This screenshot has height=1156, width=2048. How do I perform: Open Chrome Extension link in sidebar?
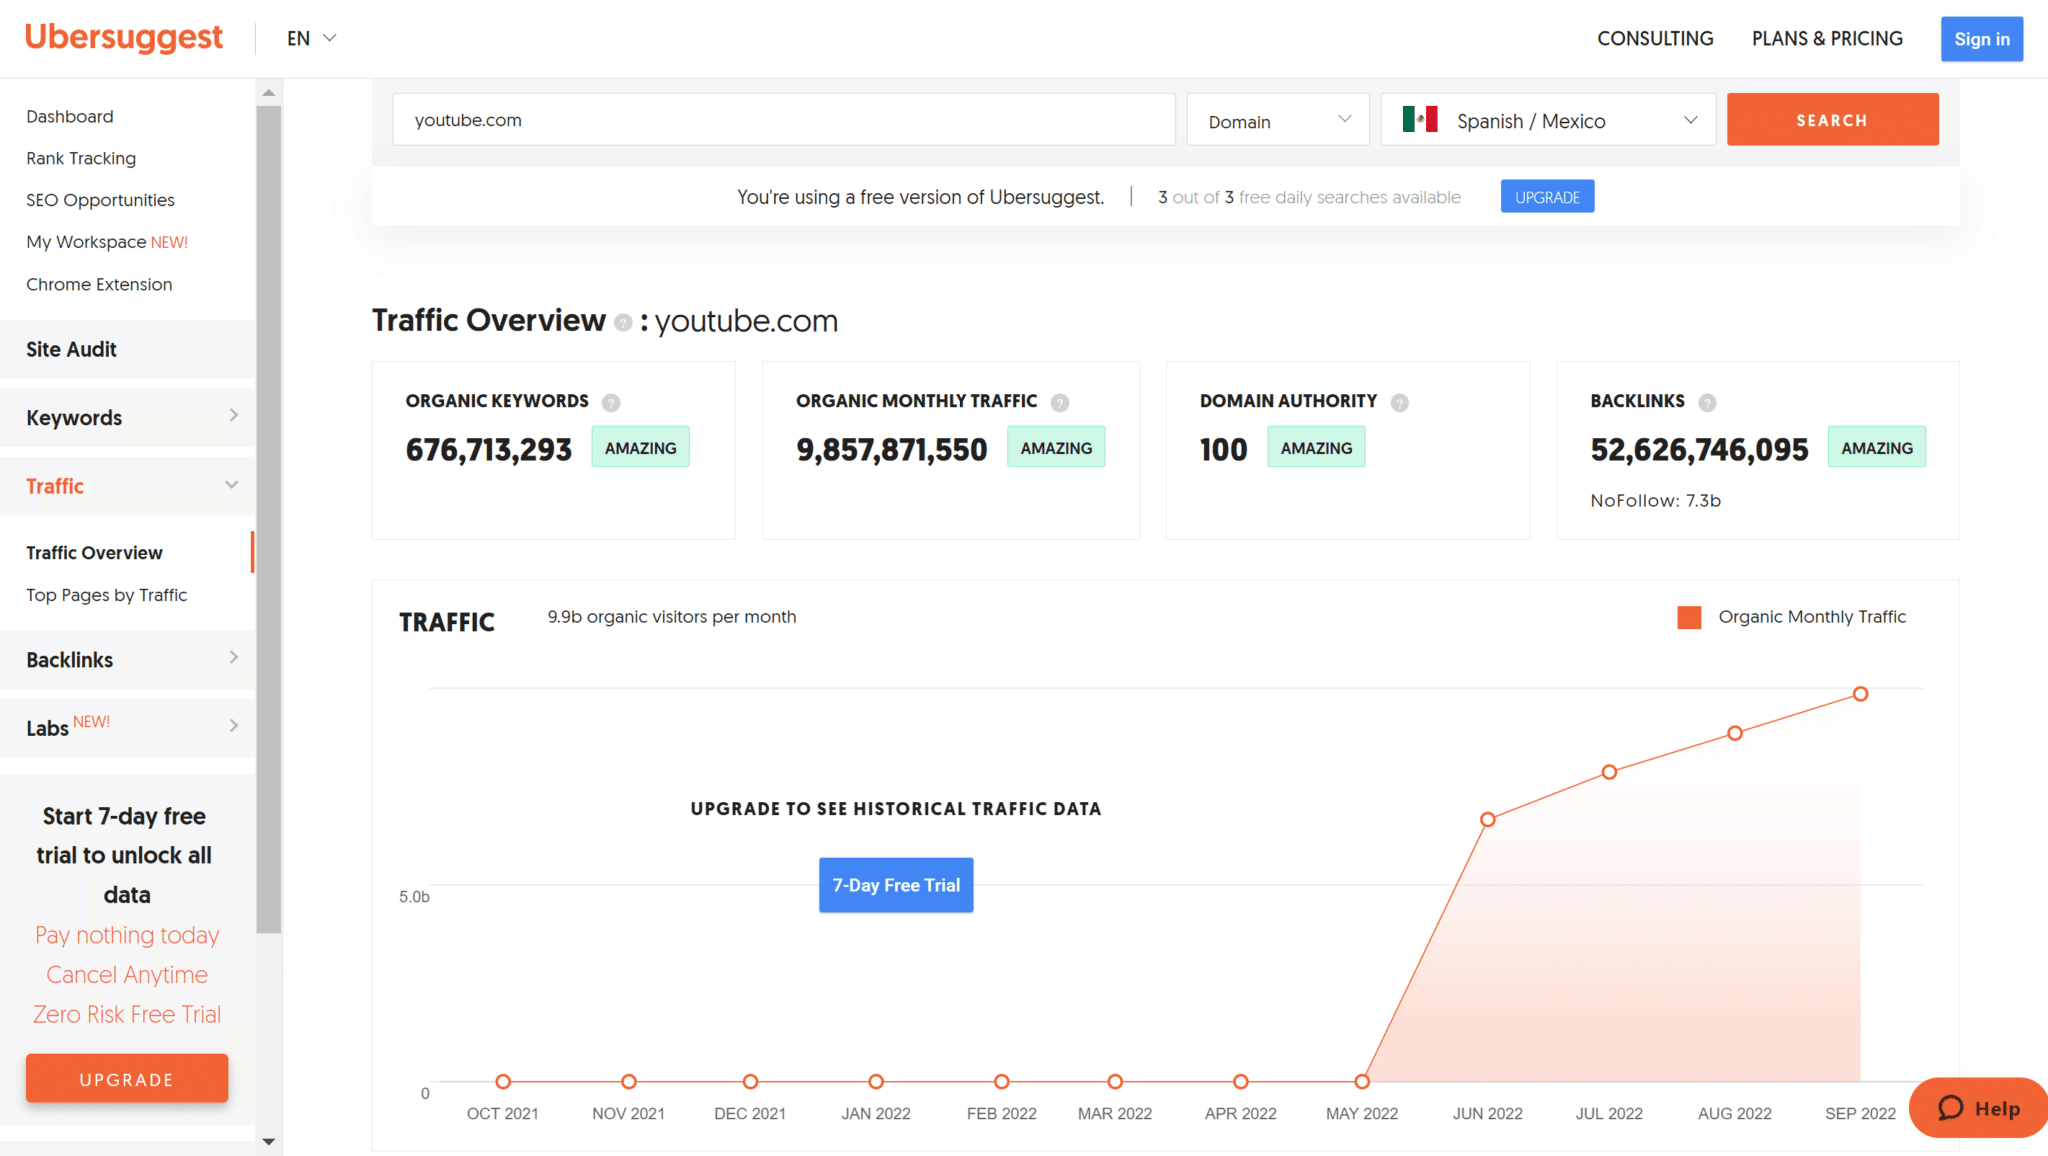tap(99, 284)
